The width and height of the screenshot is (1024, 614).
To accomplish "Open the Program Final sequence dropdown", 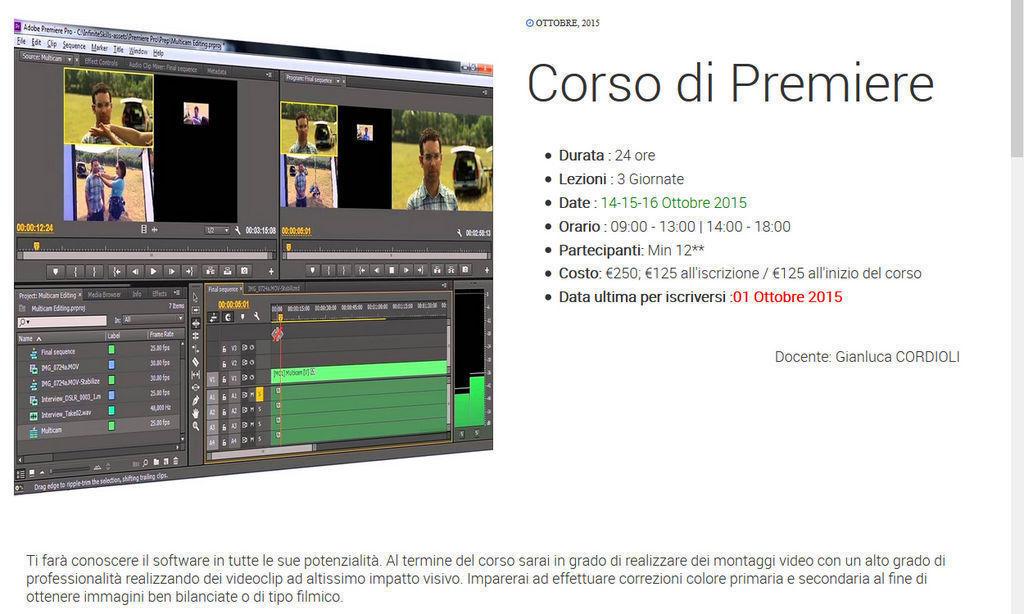I will coord(338,81).
